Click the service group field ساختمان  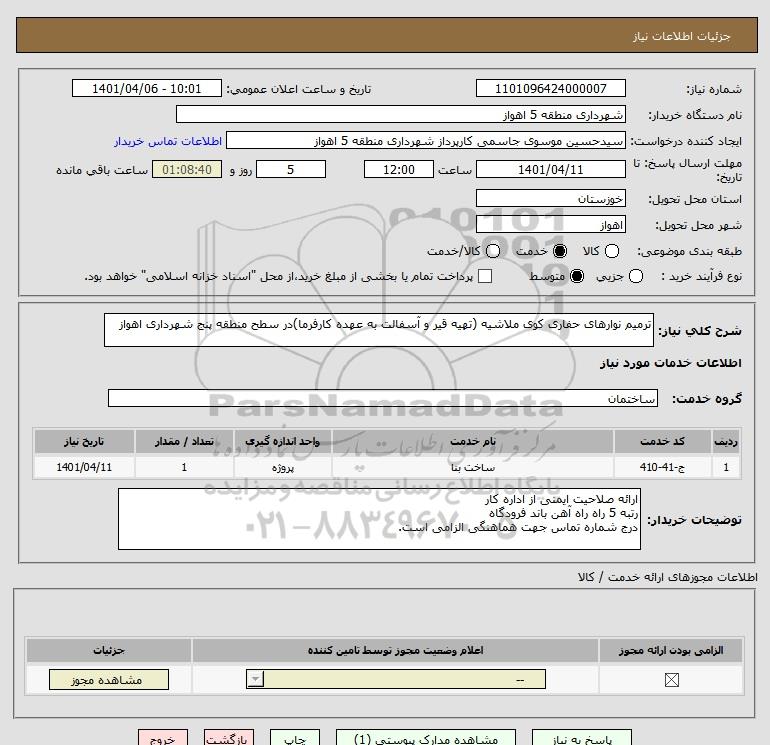coord(383,398)
